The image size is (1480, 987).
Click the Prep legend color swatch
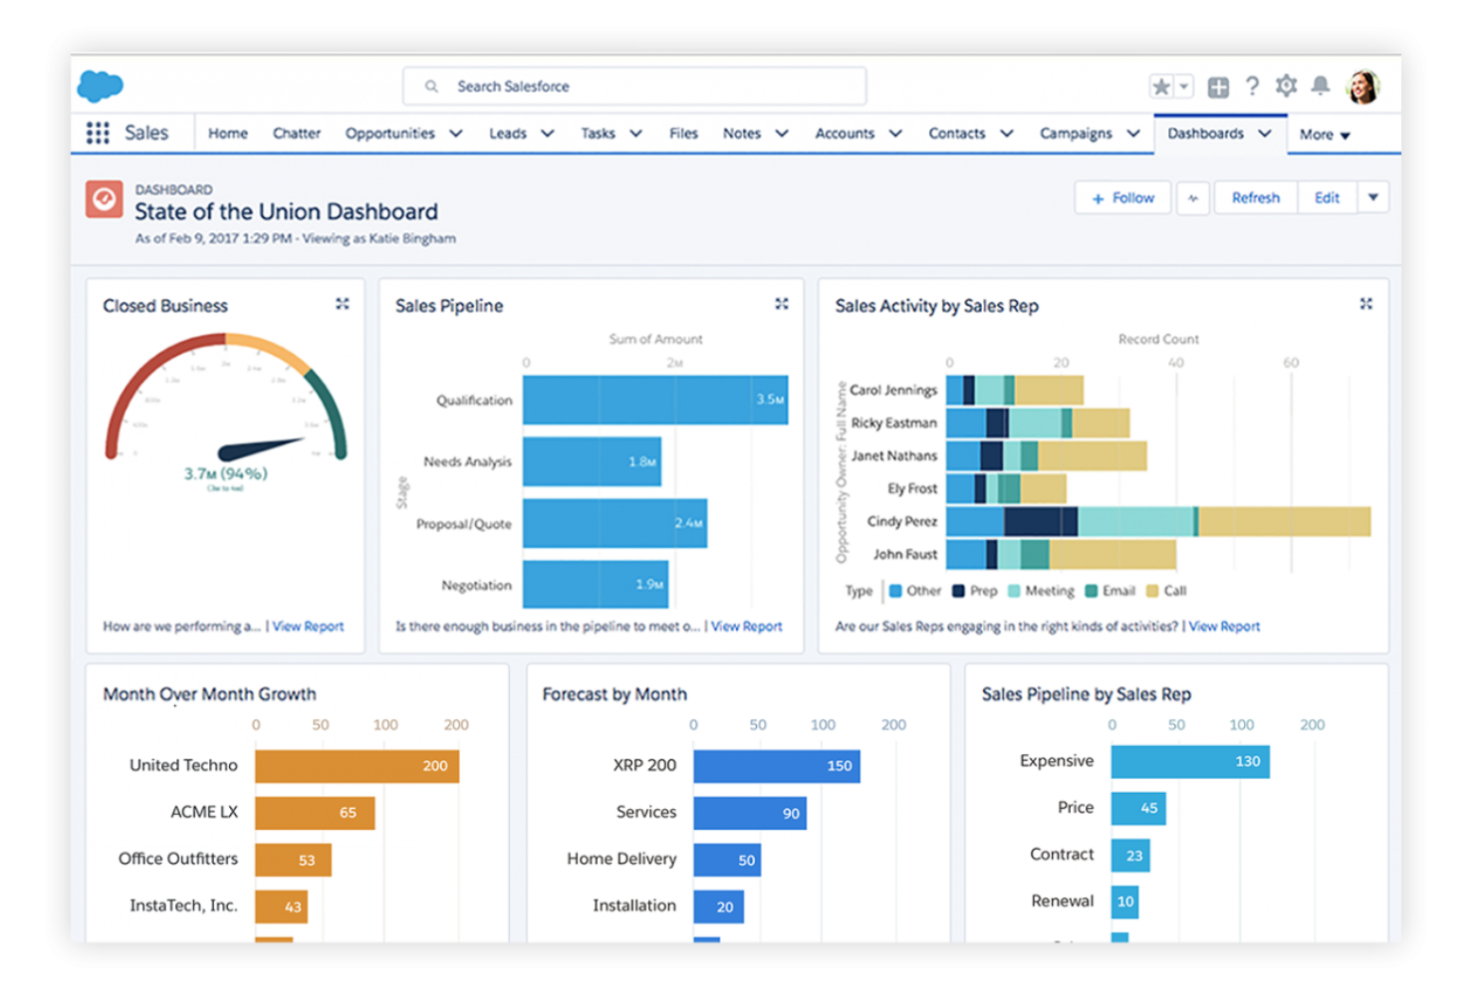(959, 591)
